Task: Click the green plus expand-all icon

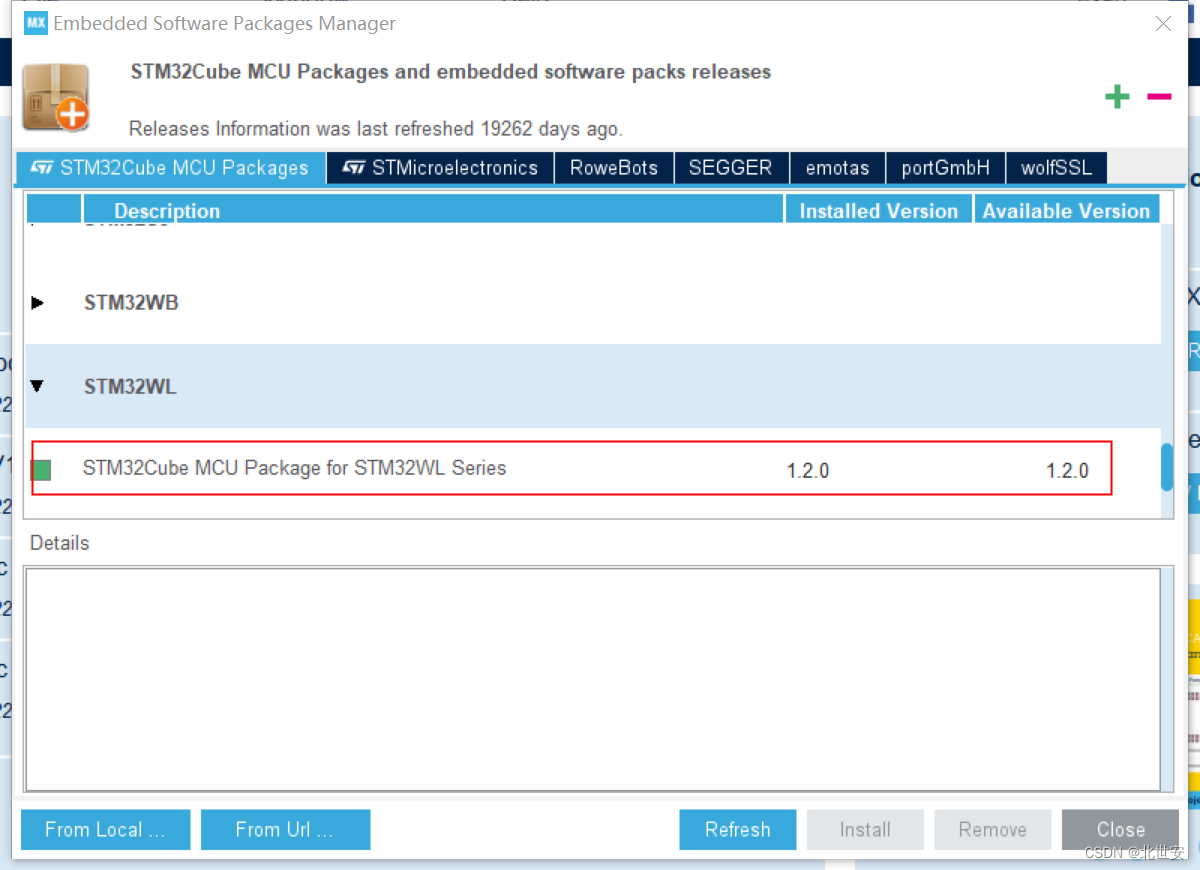Action: [1117, 96]
